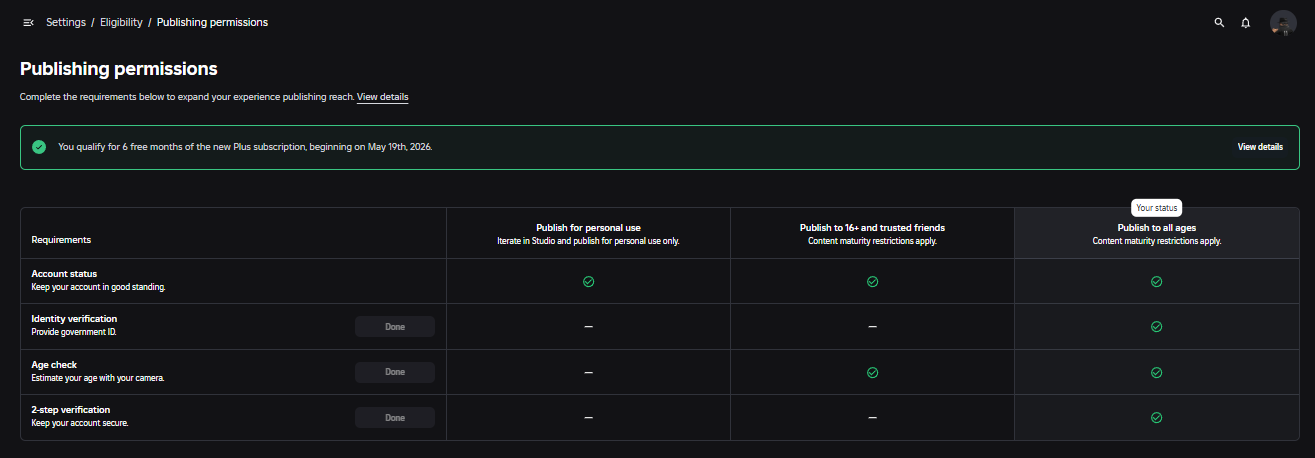1315x458 pixels.
Task: Open the notifications bell
Action: [1246, 22]
